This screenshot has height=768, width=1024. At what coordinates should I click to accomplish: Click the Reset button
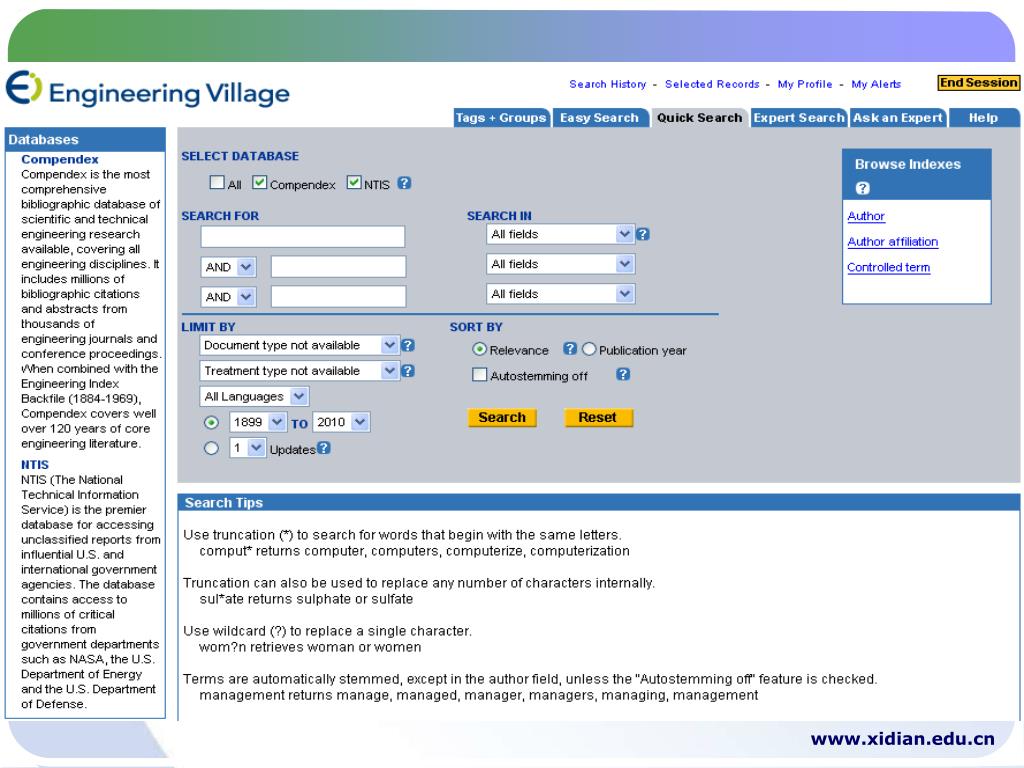tap(598, 417)
